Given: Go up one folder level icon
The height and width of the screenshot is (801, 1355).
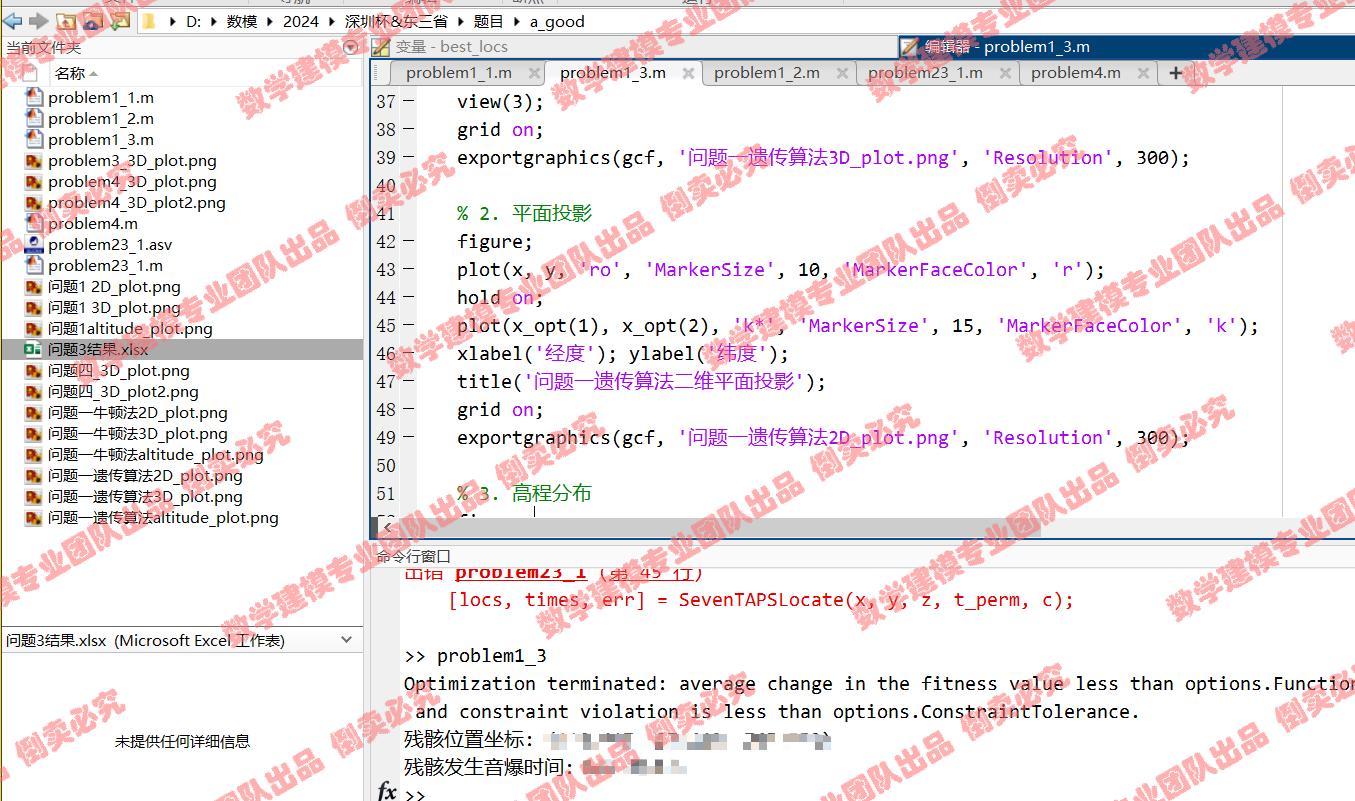Looking at the screenshot, I should pos(67,21).
